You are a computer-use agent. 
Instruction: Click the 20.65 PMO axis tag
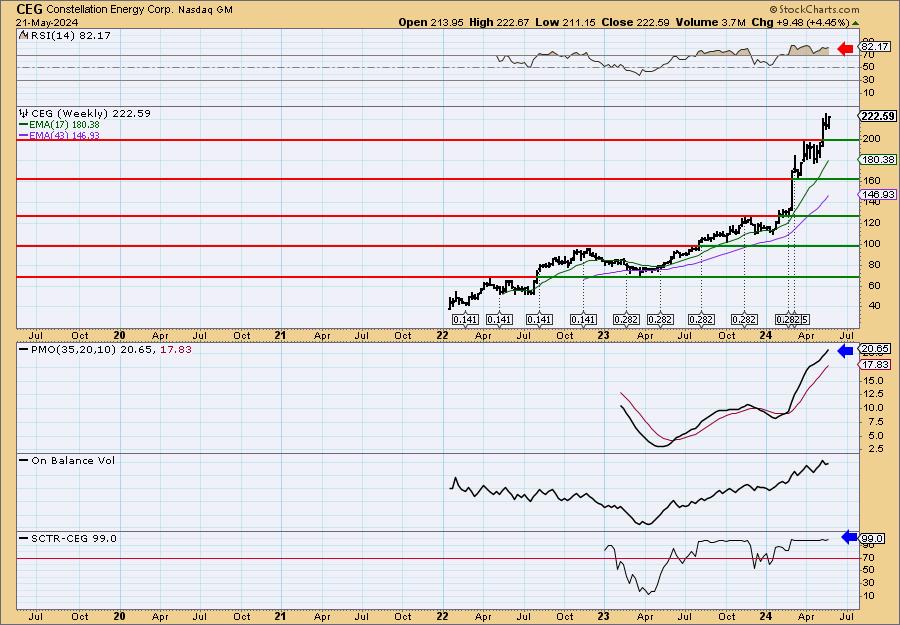pos(875,348)
